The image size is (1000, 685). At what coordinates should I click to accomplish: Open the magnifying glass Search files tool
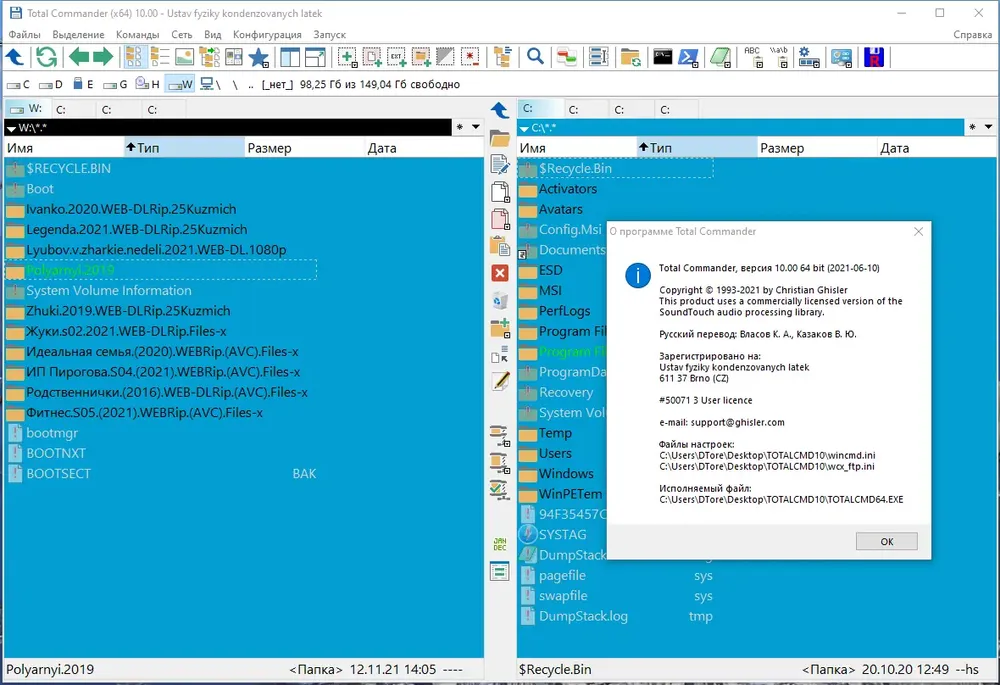535,57
